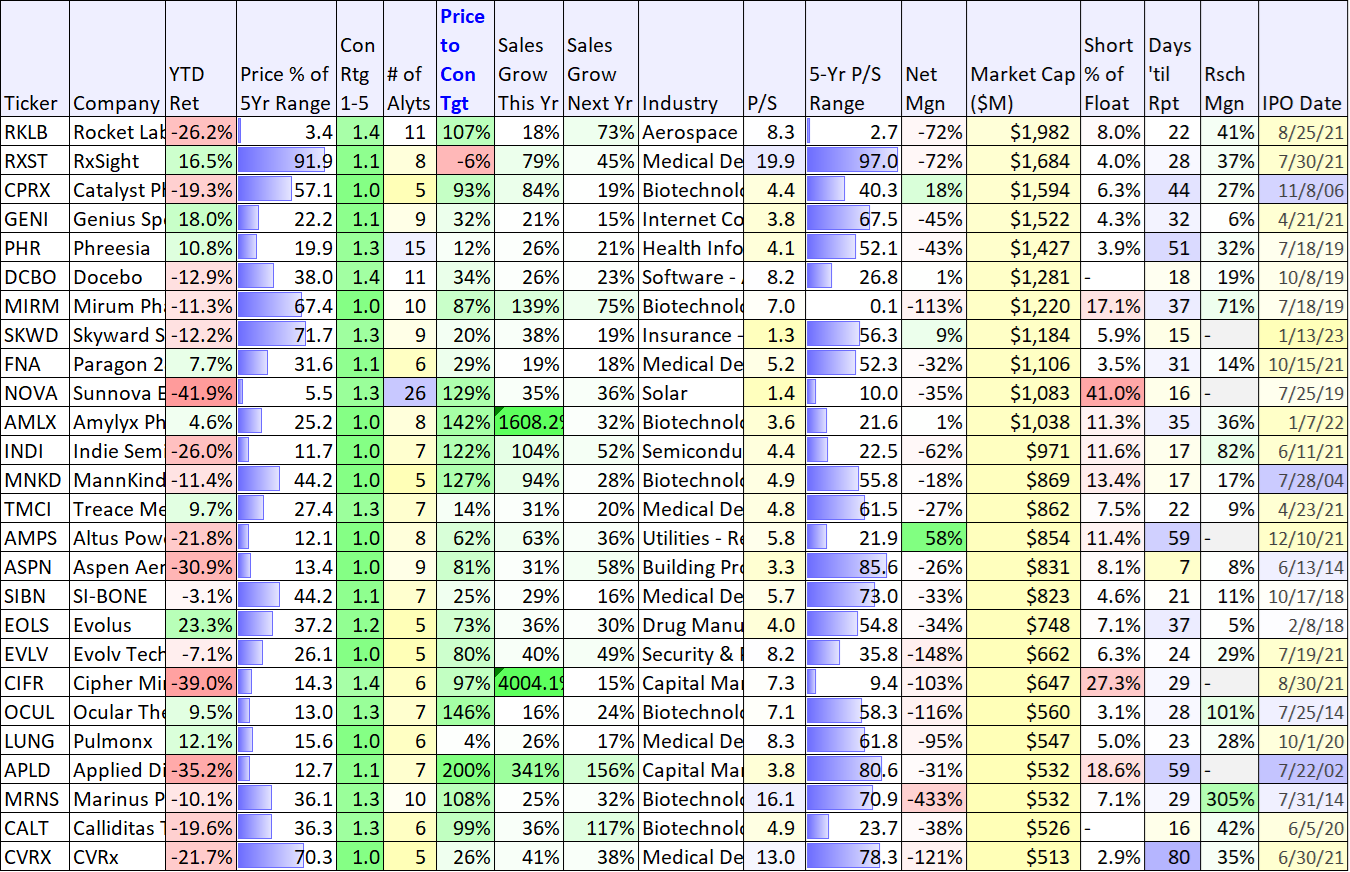Viewport: 1350px width, 872px height.
Task: Click short float 41.0% cell
Action: click(1112, 393)
